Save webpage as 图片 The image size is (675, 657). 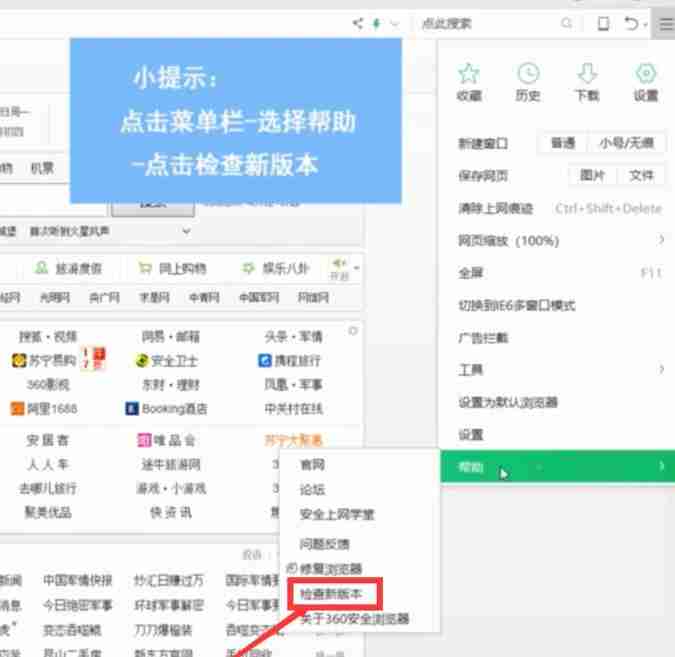pyautogui.click(x=593, y=175)
